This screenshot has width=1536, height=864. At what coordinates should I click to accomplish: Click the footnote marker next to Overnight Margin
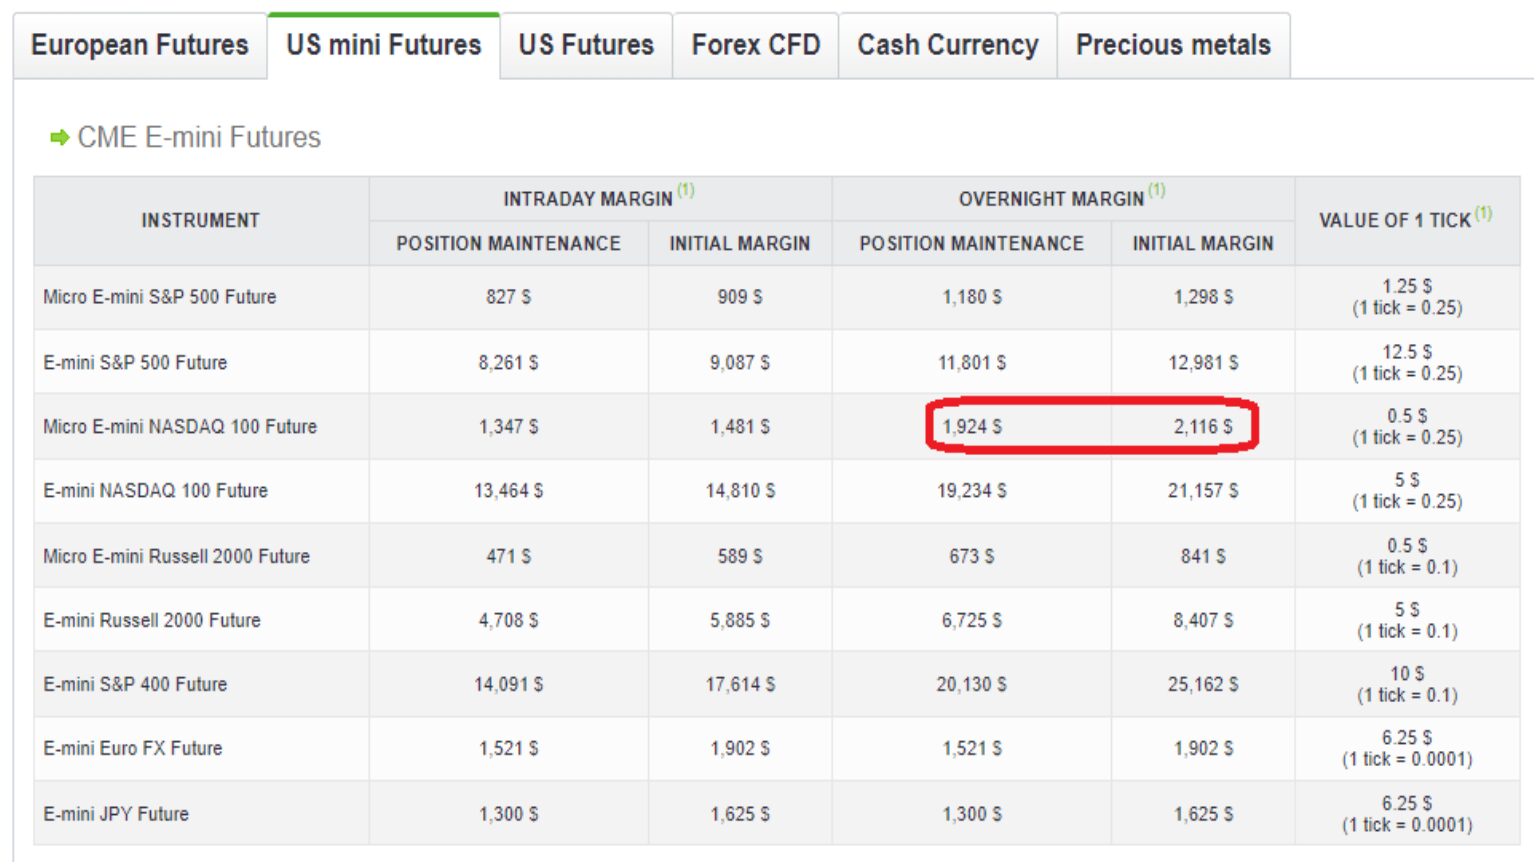[1157, 190]
